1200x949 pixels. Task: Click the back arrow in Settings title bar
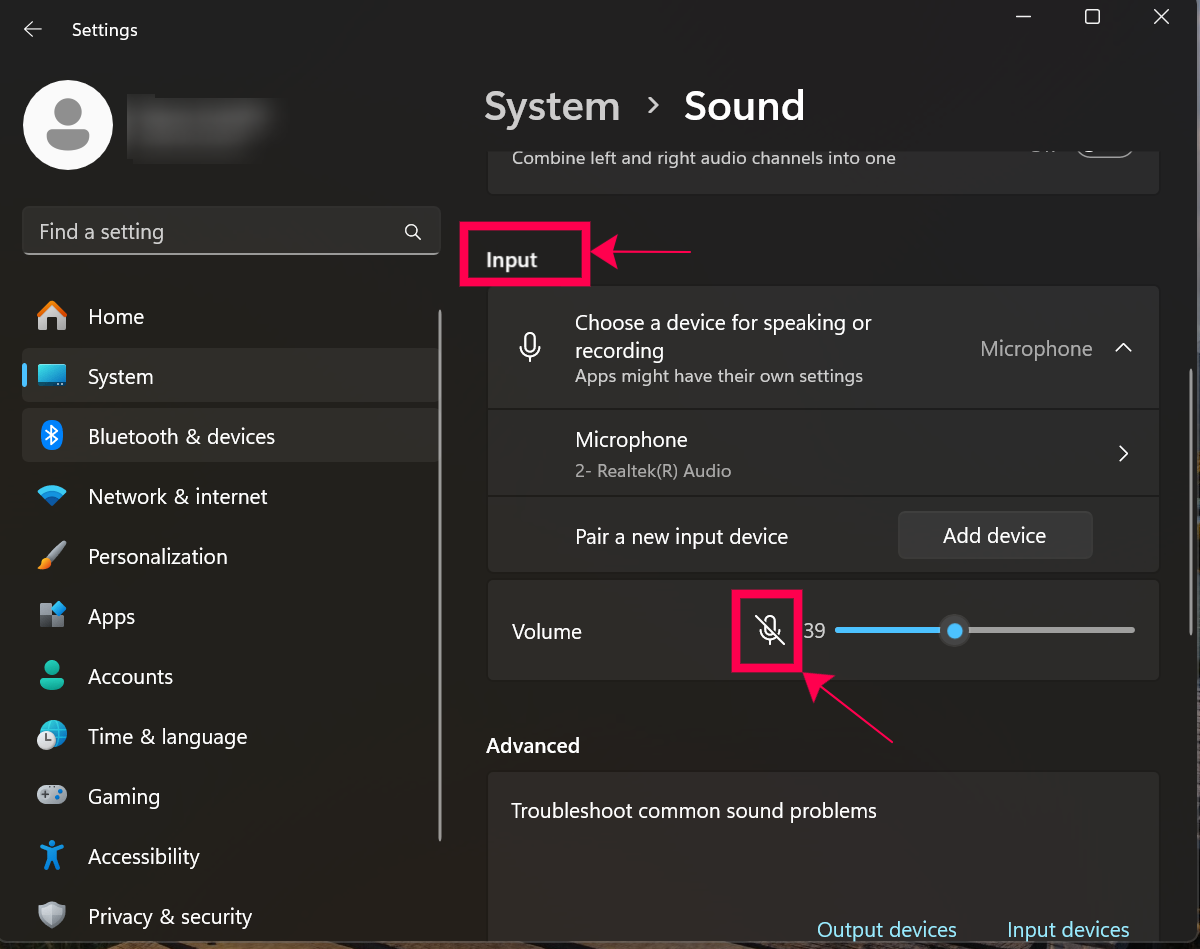(33, 30)
